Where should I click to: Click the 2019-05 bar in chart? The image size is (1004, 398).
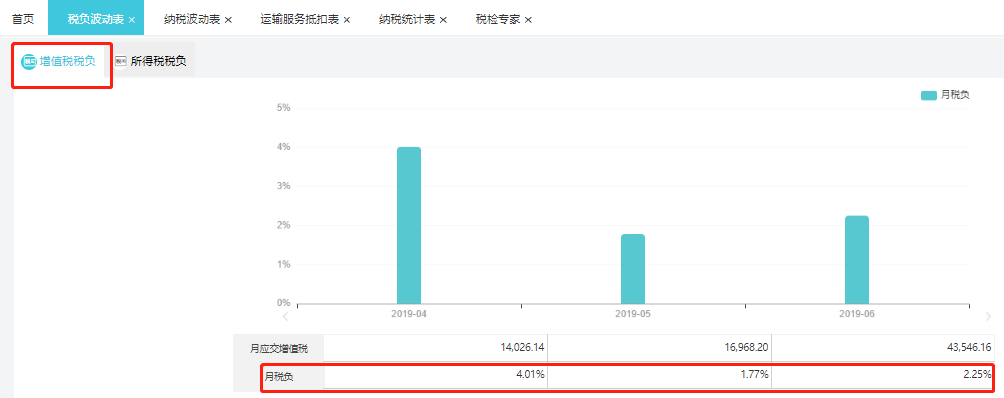point(633,269)
